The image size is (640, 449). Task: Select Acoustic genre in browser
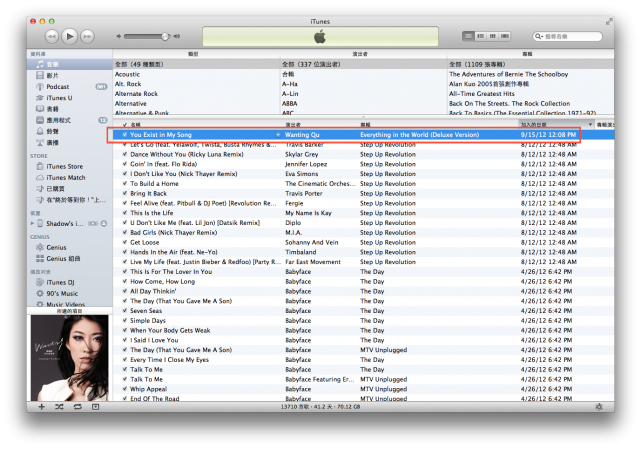196,74
